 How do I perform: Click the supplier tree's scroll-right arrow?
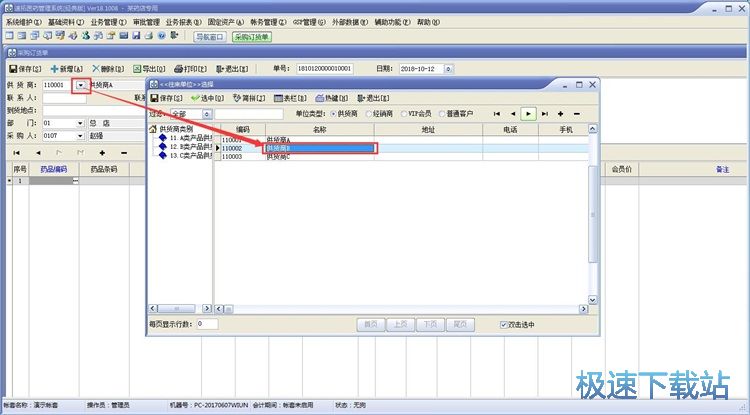207,309
